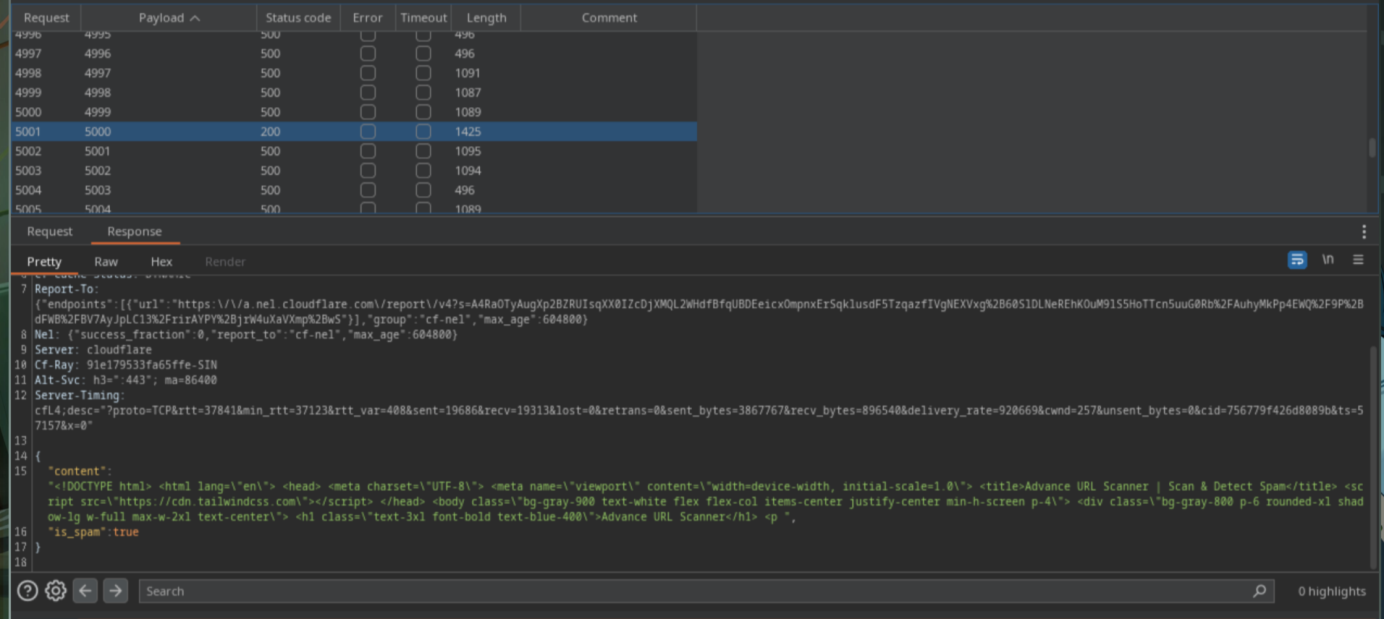This screenshot has height=619, width=1384.
Task: Tick Timeout checkbox in highlighted row 5001
Action: 423,131
